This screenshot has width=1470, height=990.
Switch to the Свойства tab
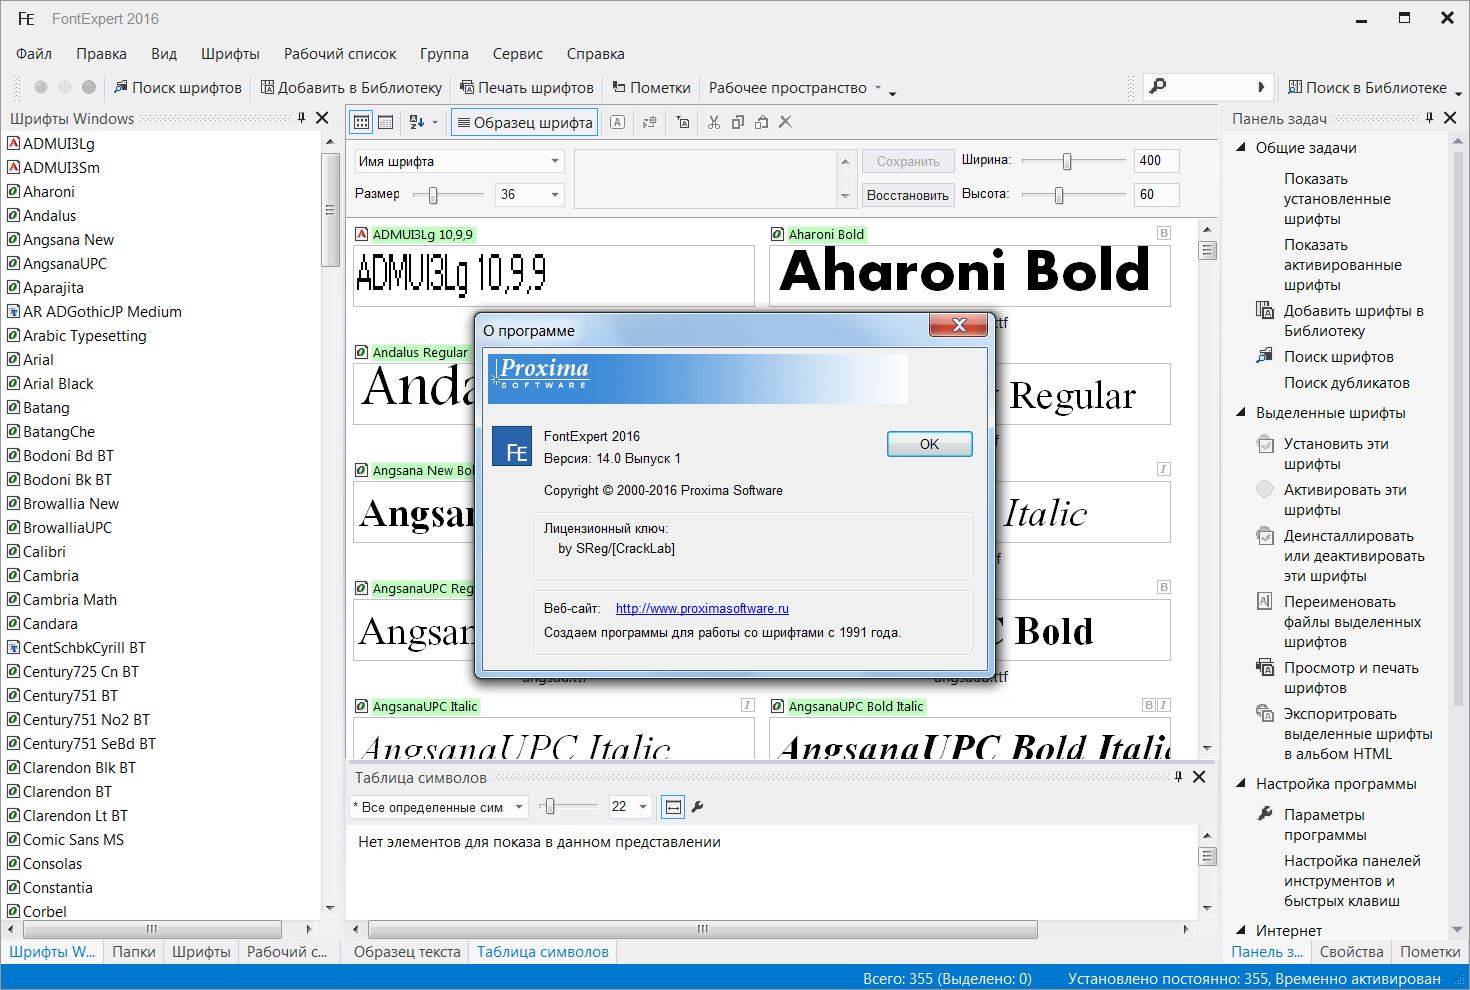[x=1351, y=951]
